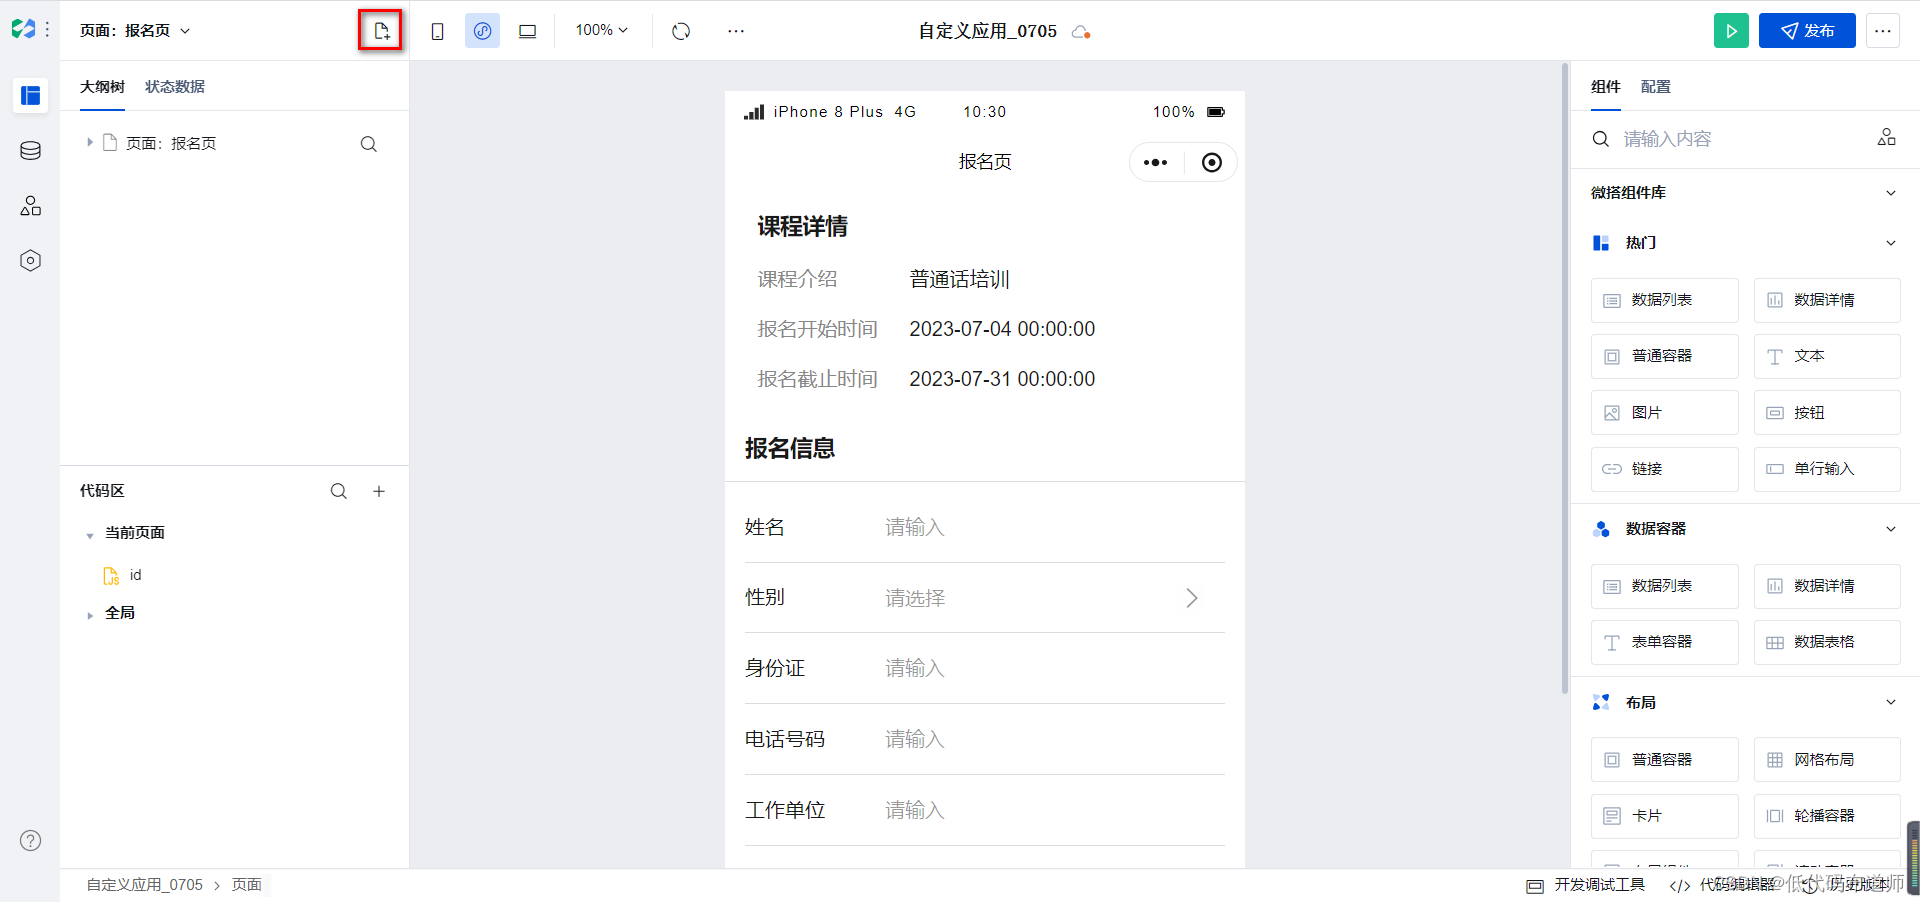Collapse the 数据容器 component group
The image size is (1920, 902).
[1891, 529]
